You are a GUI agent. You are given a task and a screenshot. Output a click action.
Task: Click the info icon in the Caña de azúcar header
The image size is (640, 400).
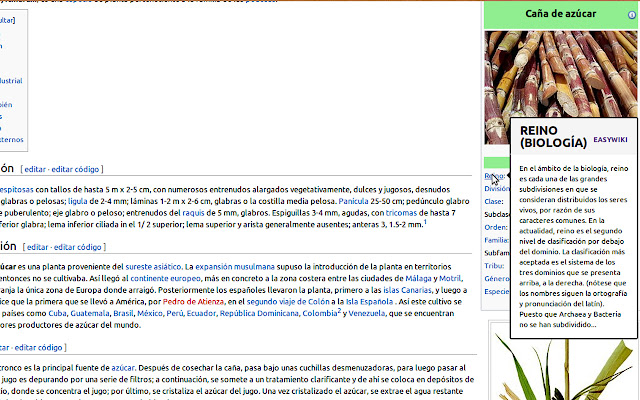(x=631, y=15)
